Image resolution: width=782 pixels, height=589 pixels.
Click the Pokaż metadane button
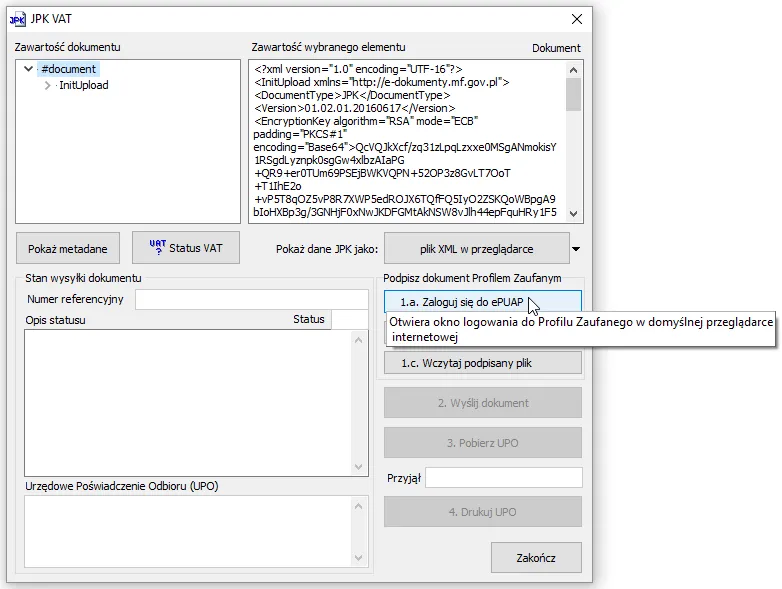click(68, 248)
